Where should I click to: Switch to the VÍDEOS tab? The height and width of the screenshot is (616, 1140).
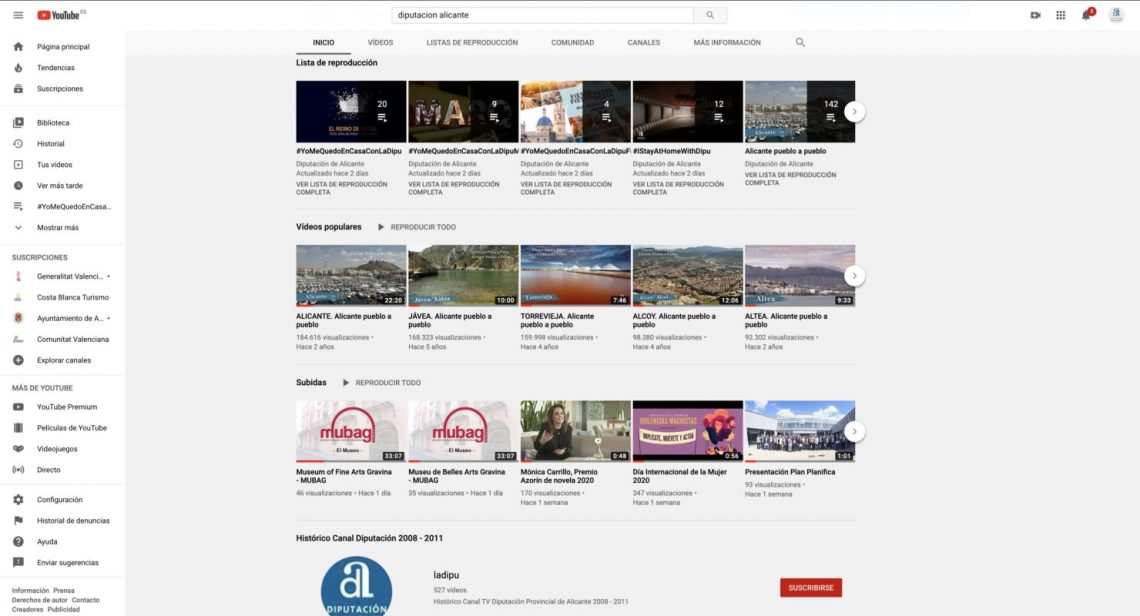click(380, 42)
